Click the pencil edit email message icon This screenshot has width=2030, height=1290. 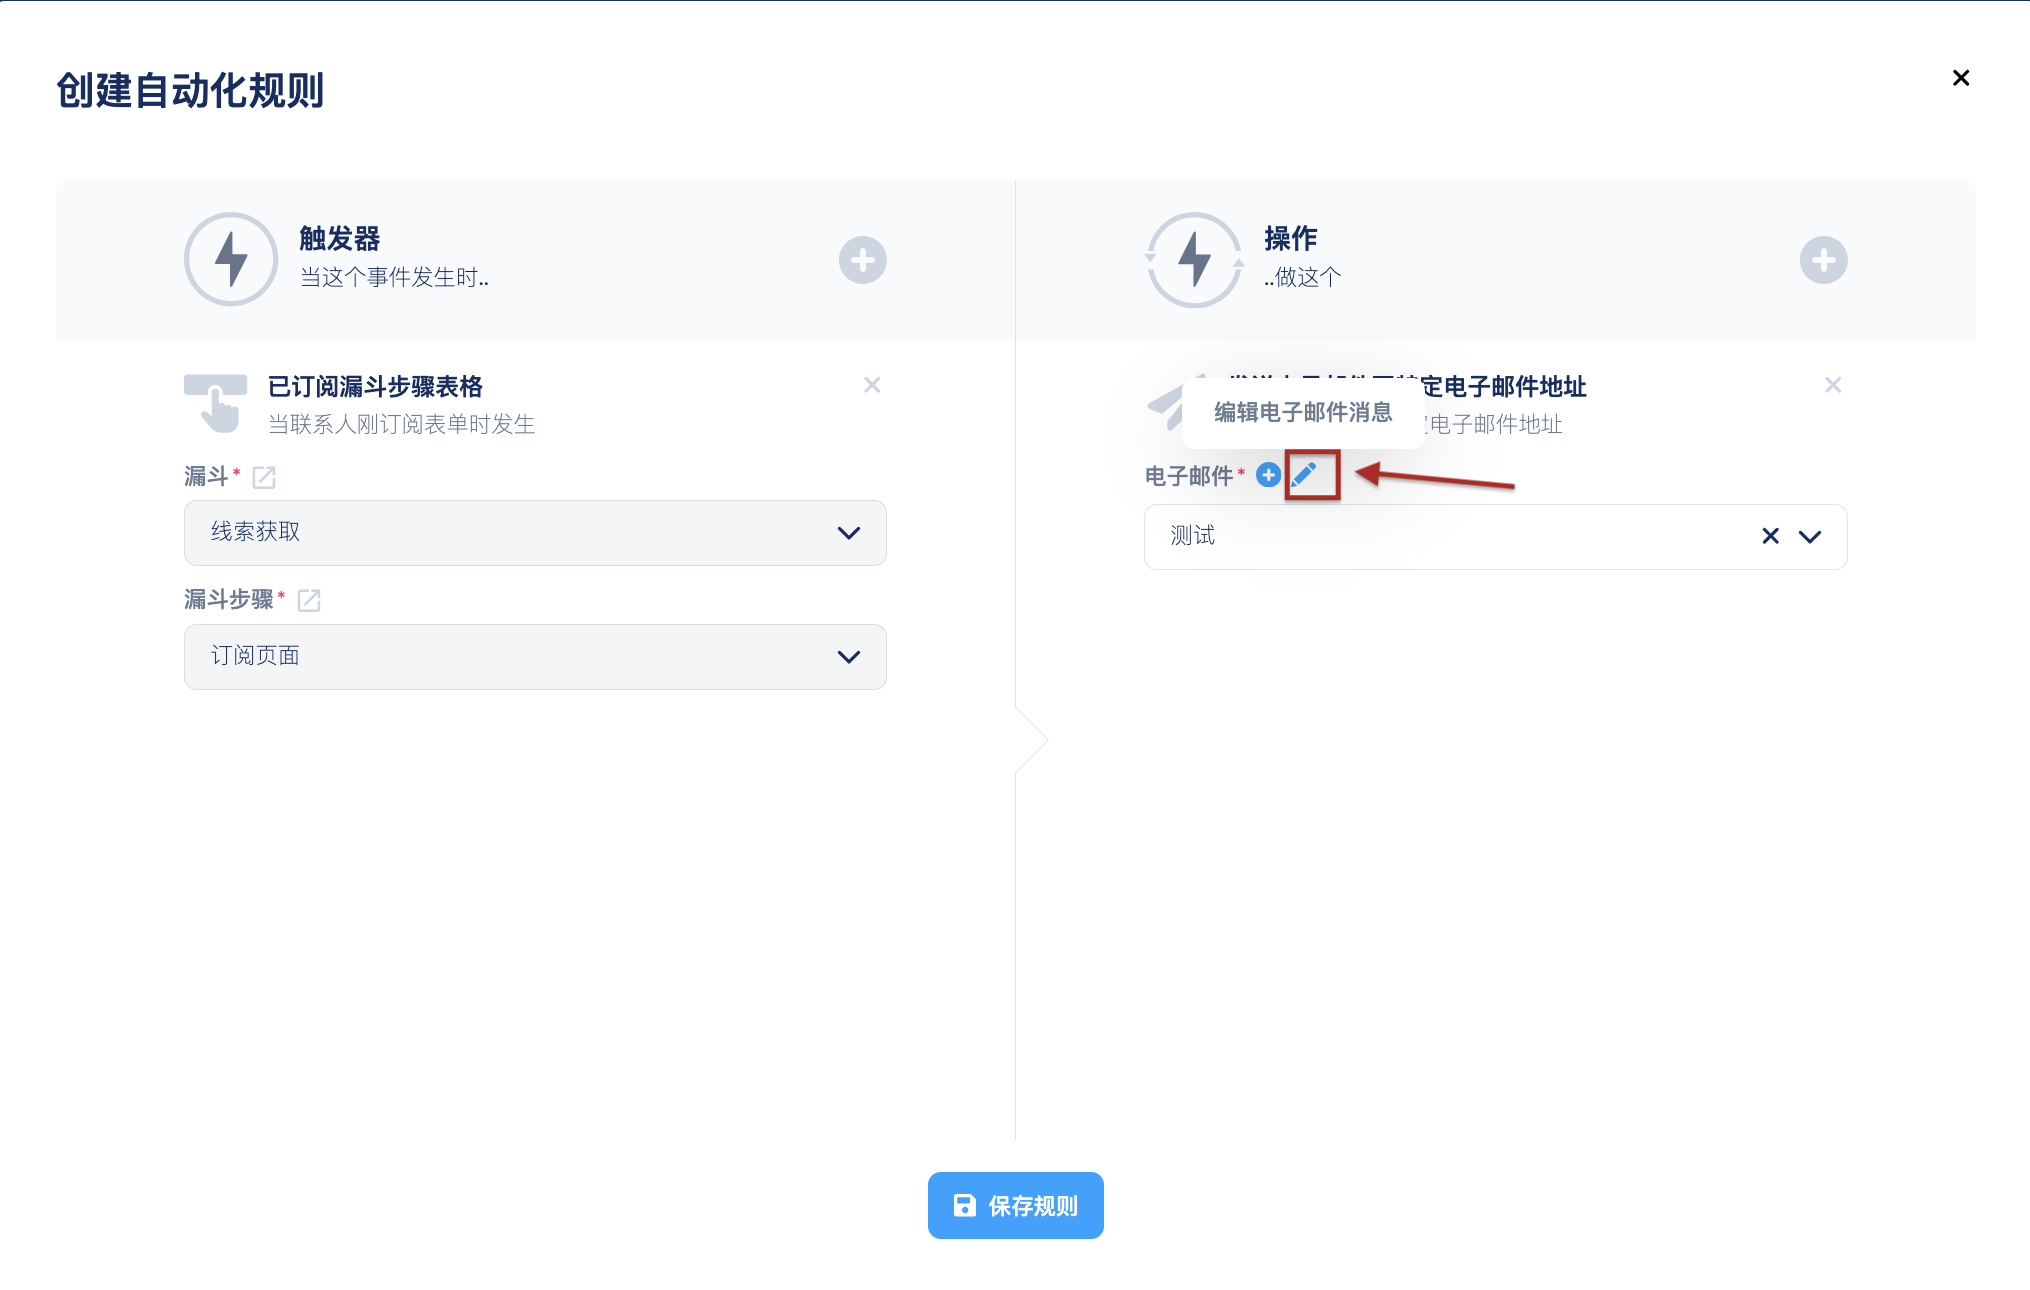pos(1304,475)
